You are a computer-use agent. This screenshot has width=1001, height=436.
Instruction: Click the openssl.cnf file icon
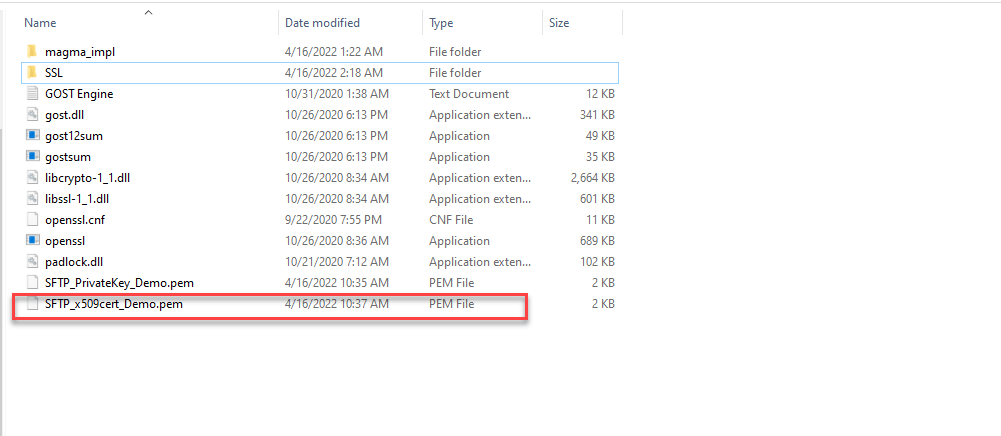point(32,219)
